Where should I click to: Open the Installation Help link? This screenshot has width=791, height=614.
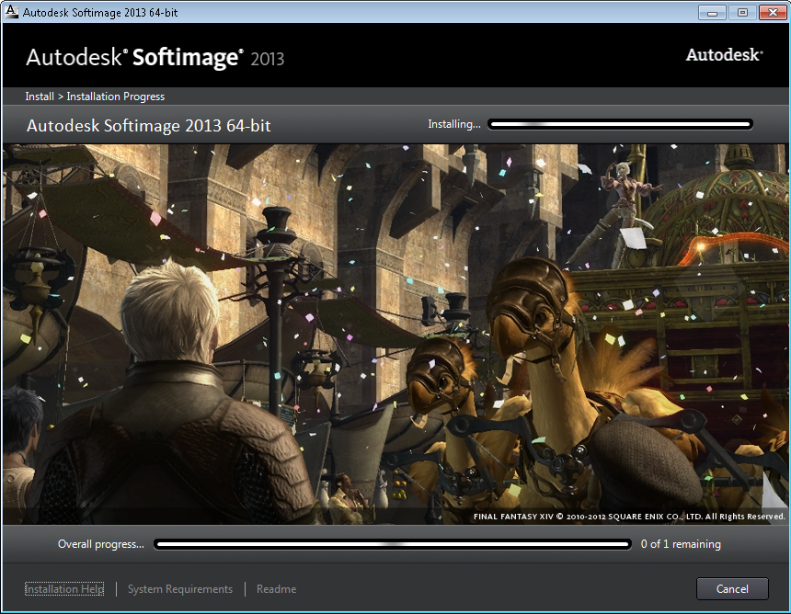pos(64,589)
